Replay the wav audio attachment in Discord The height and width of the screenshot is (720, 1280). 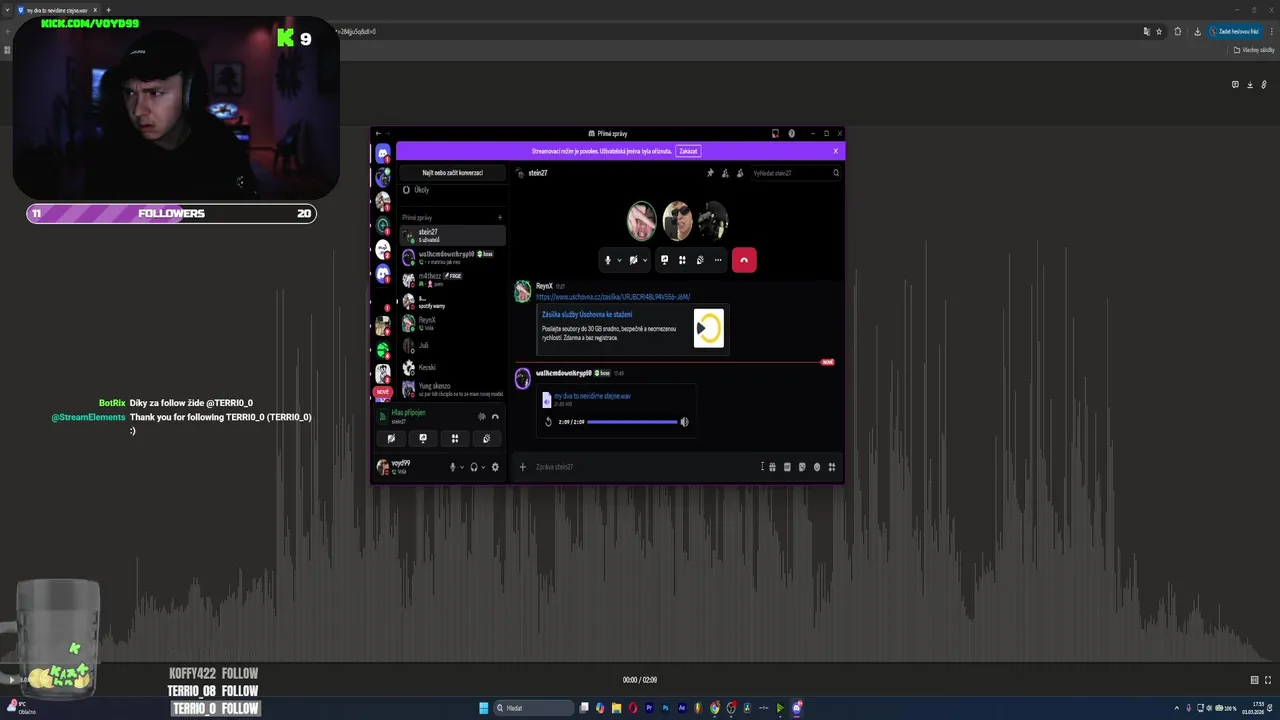coord(548,422)
